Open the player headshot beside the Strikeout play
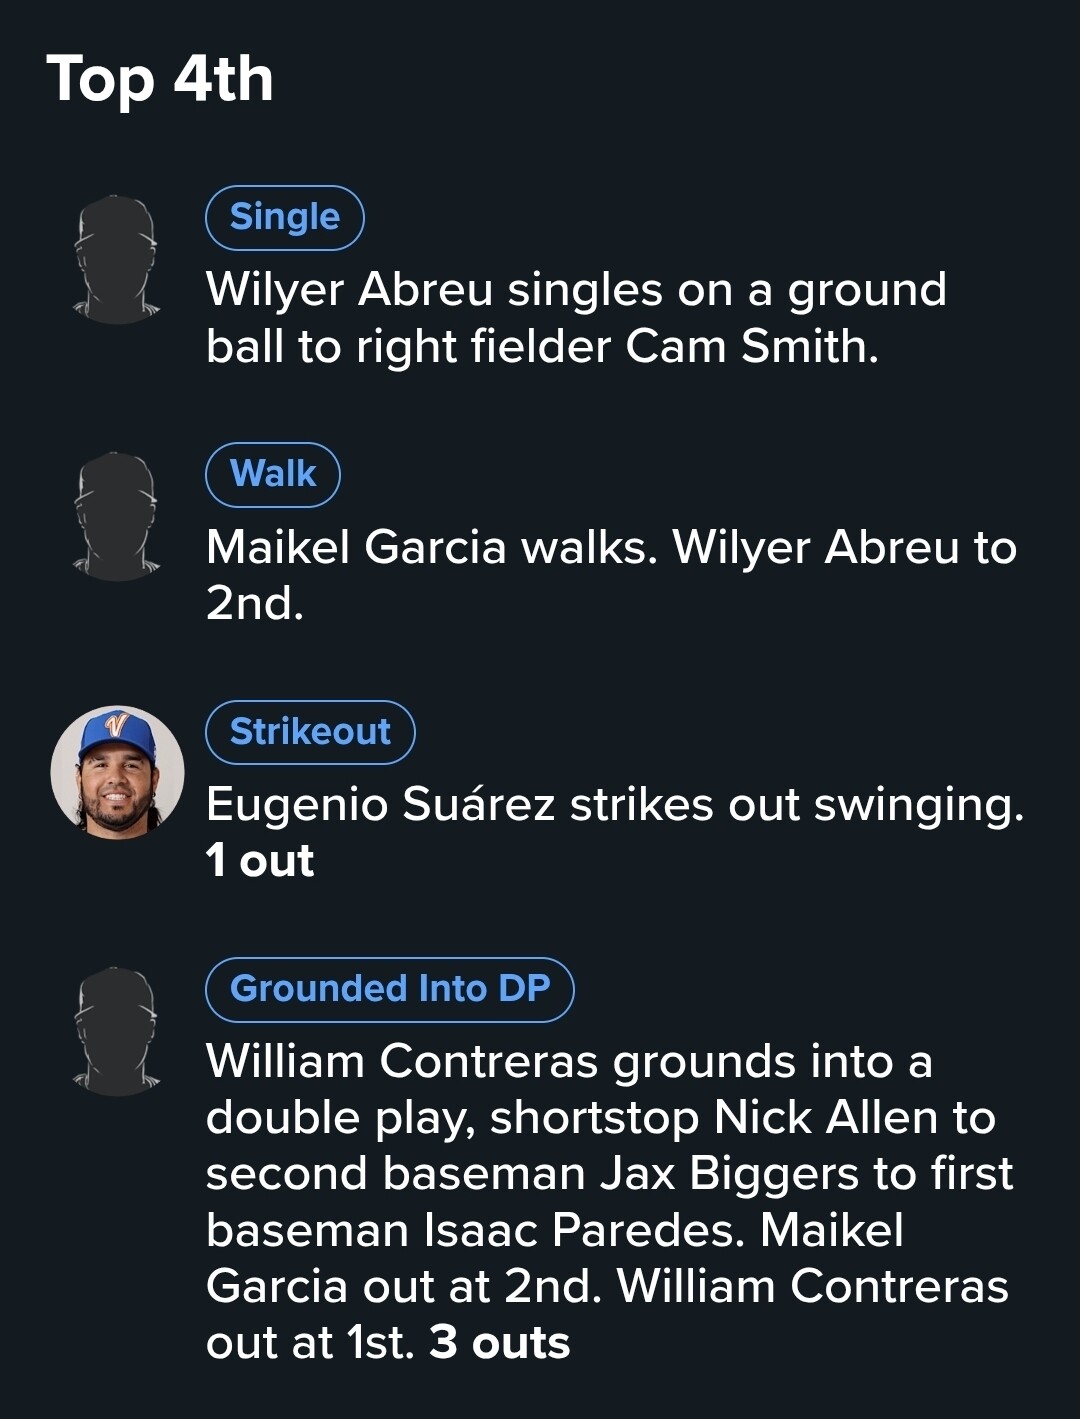The width and height of the screenshot is (1080, 1419). point(118,773)
